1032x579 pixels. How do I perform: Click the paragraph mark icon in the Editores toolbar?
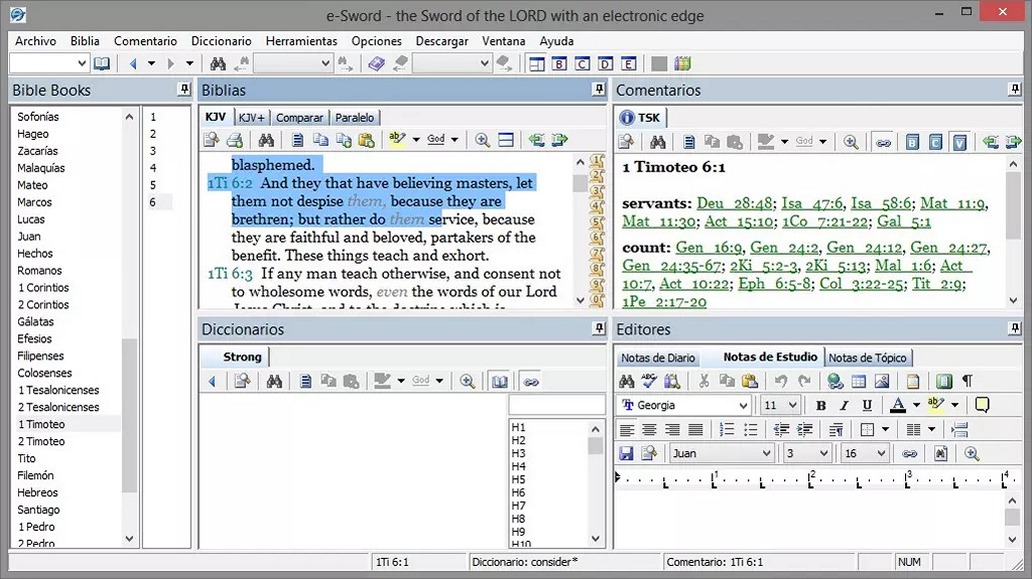point(968,381)
